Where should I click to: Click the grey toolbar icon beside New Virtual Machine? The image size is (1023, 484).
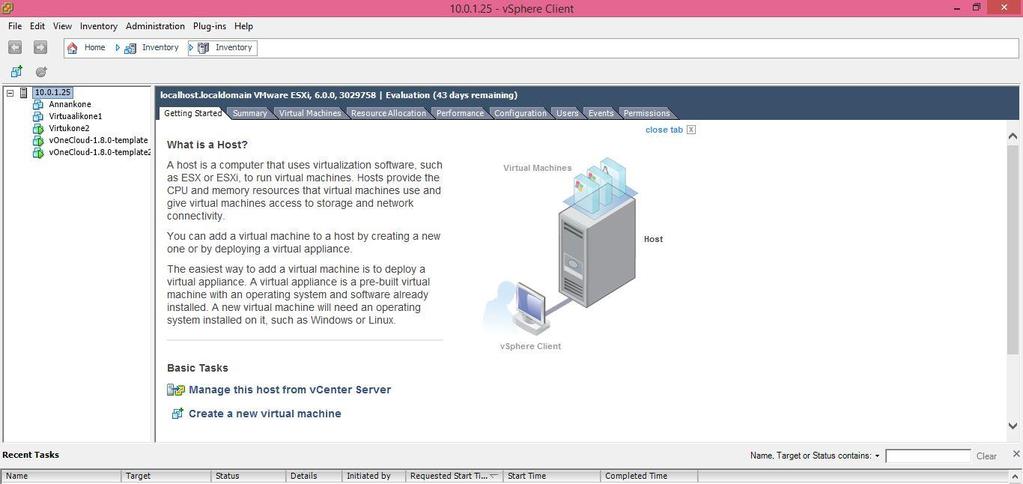click(41, 72)
